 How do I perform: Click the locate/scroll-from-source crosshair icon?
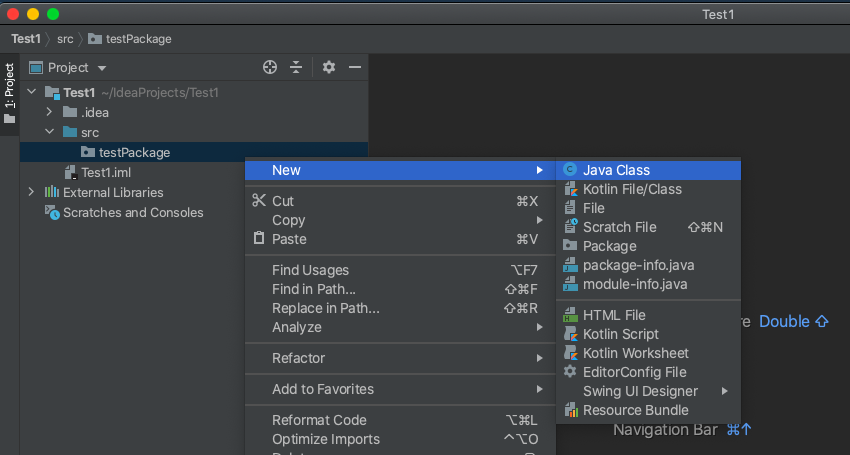[270, 67]
